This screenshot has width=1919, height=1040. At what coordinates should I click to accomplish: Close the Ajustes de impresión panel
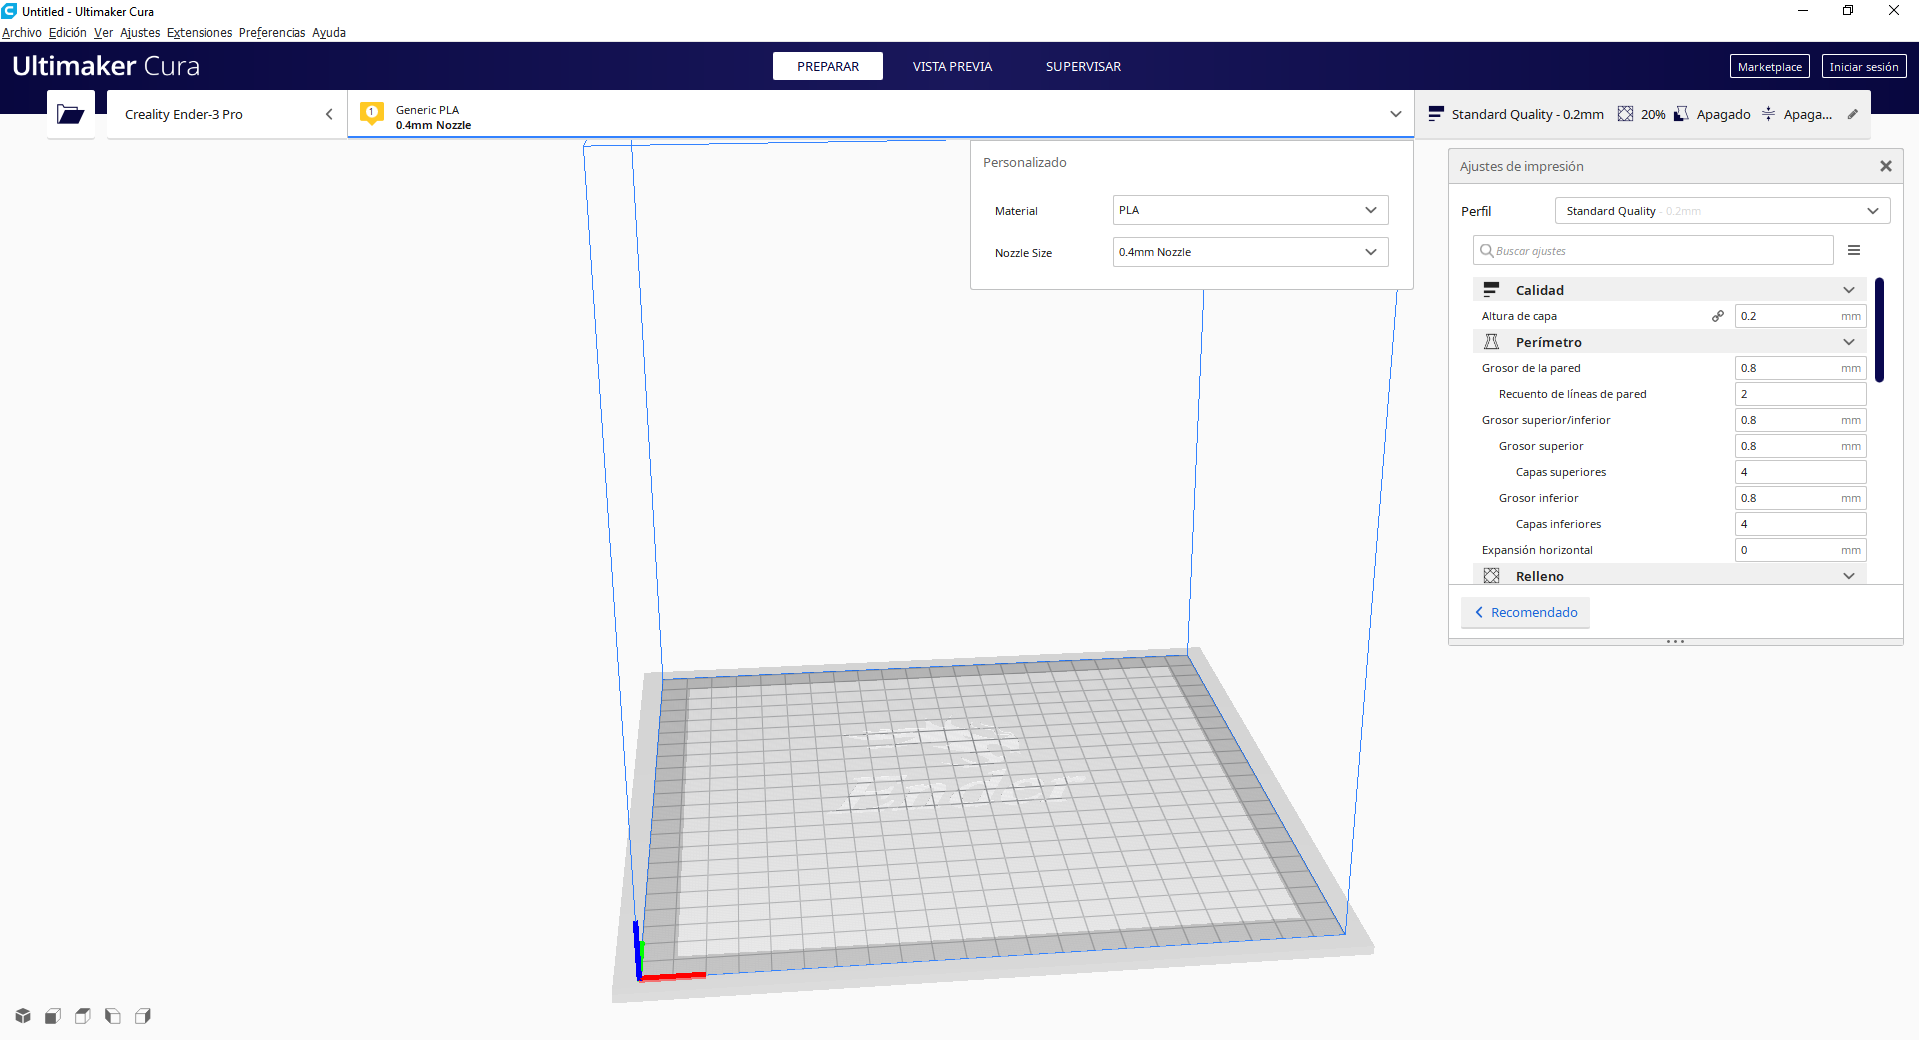[1886, 166]
